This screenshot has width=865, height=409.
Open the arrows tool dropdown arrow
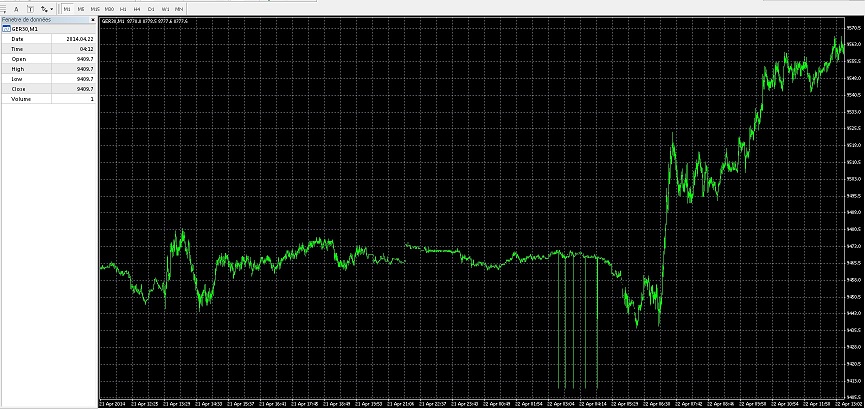point(51,9)
